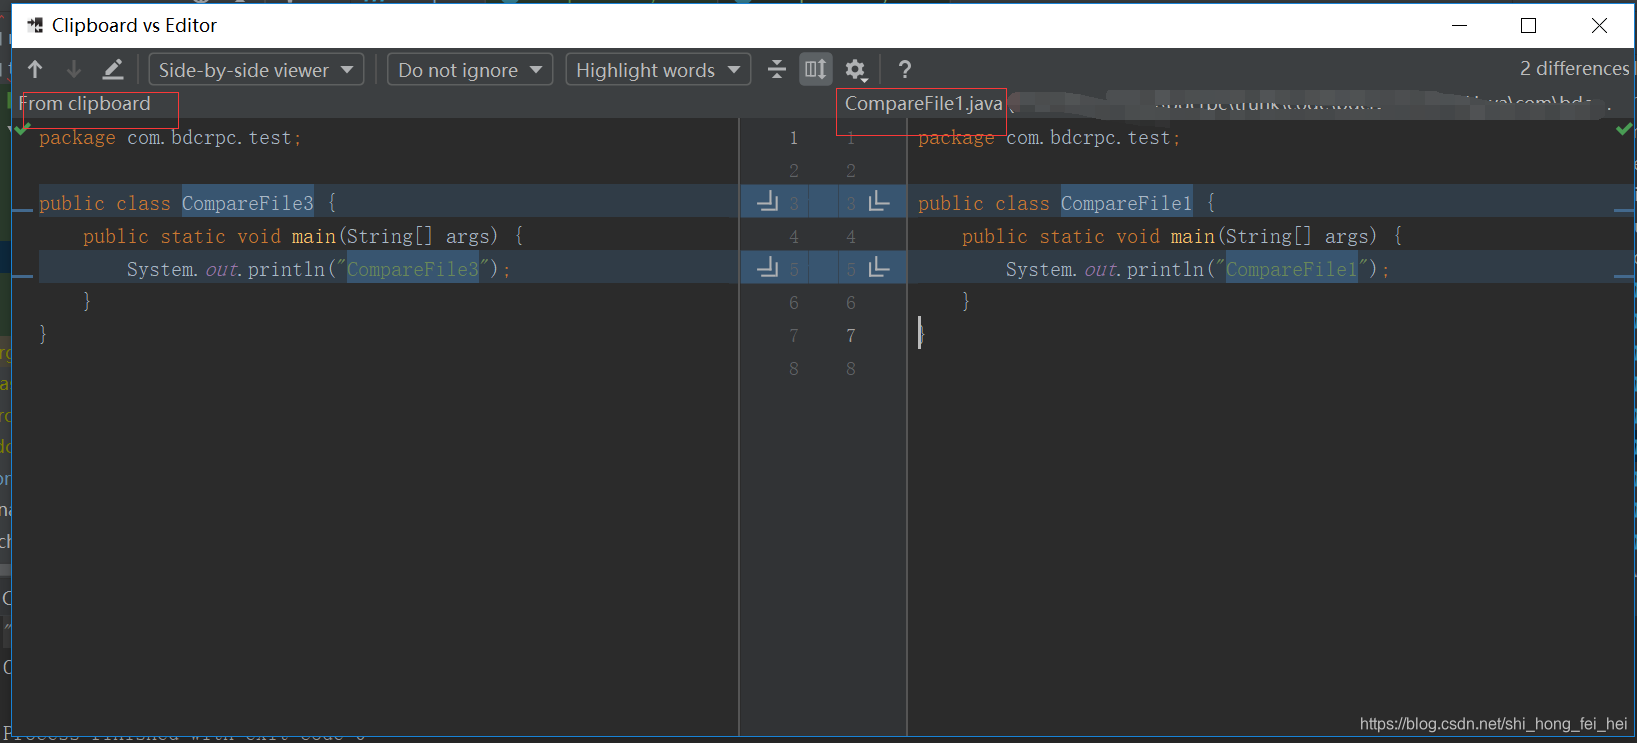The width and height of the screenshot is (1637, 743).
Task: Open the Side-by-side viewer dropdown
Action: coord(256,70)
